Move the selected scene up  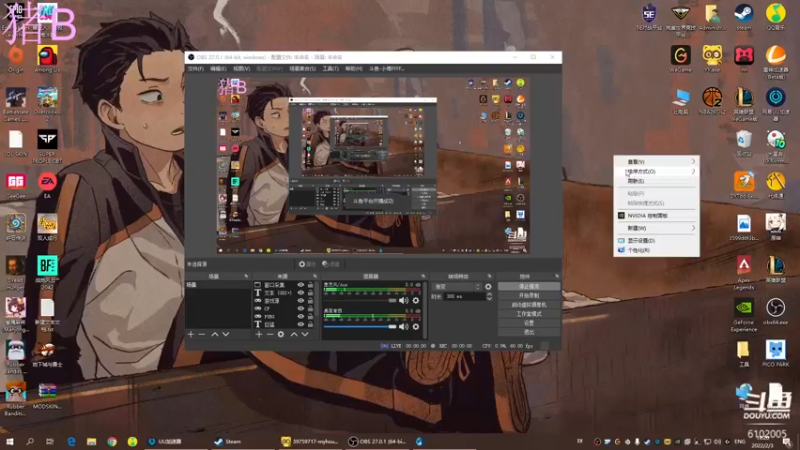215,334
